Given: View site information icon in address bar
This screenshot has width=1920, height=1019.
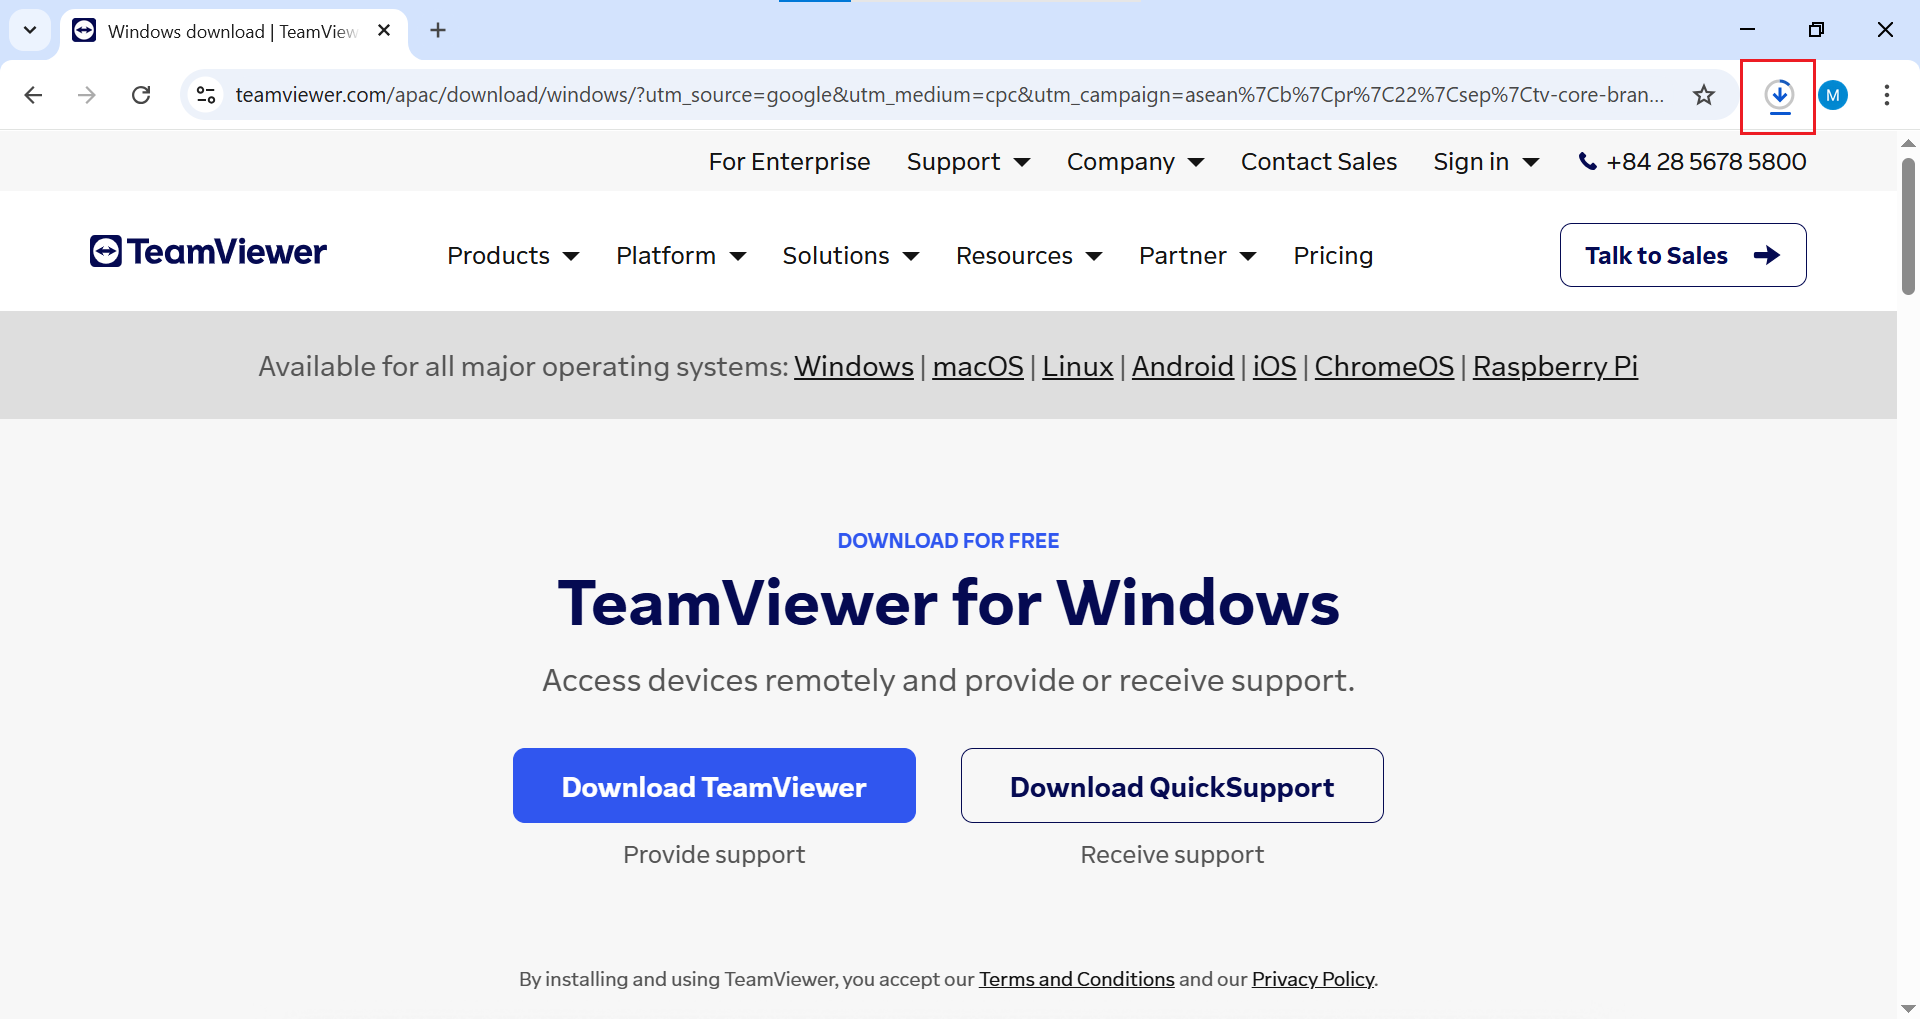Looking at the screenshot, I should point(206,95).
